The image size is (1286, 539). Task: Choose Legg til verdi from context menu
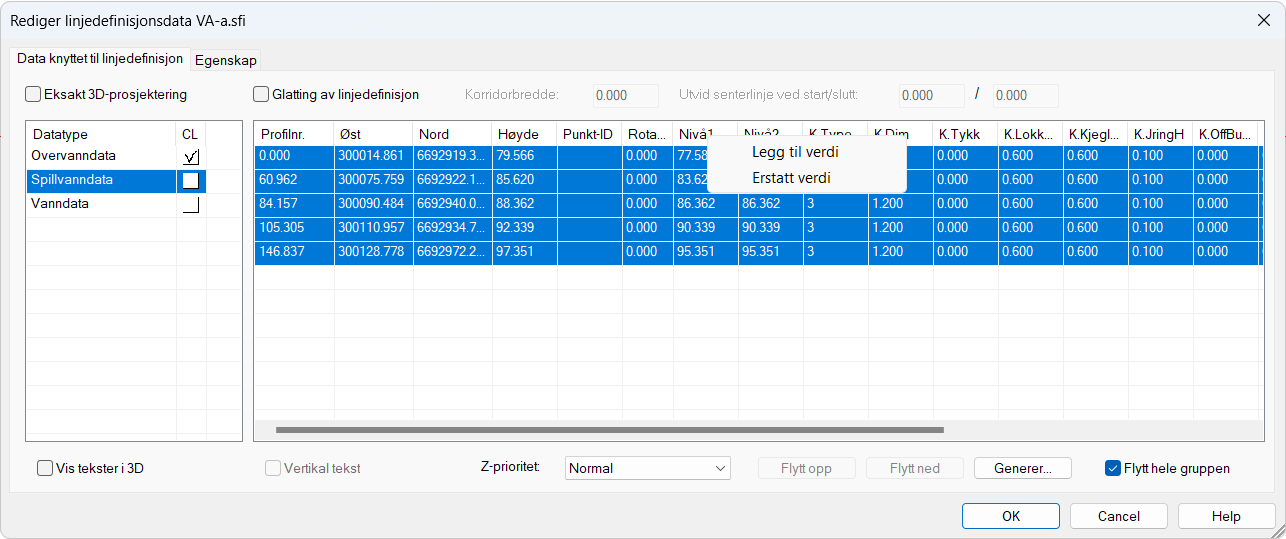[x=795, y=152]
